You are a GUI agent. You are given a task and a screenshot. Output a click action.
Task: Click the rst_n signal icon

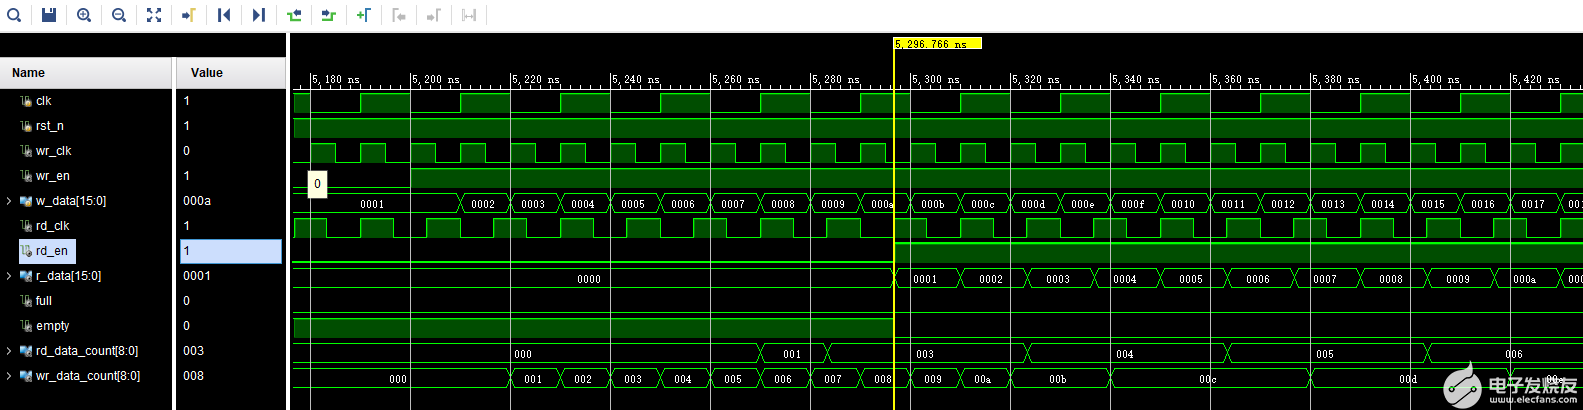[26, 126]
